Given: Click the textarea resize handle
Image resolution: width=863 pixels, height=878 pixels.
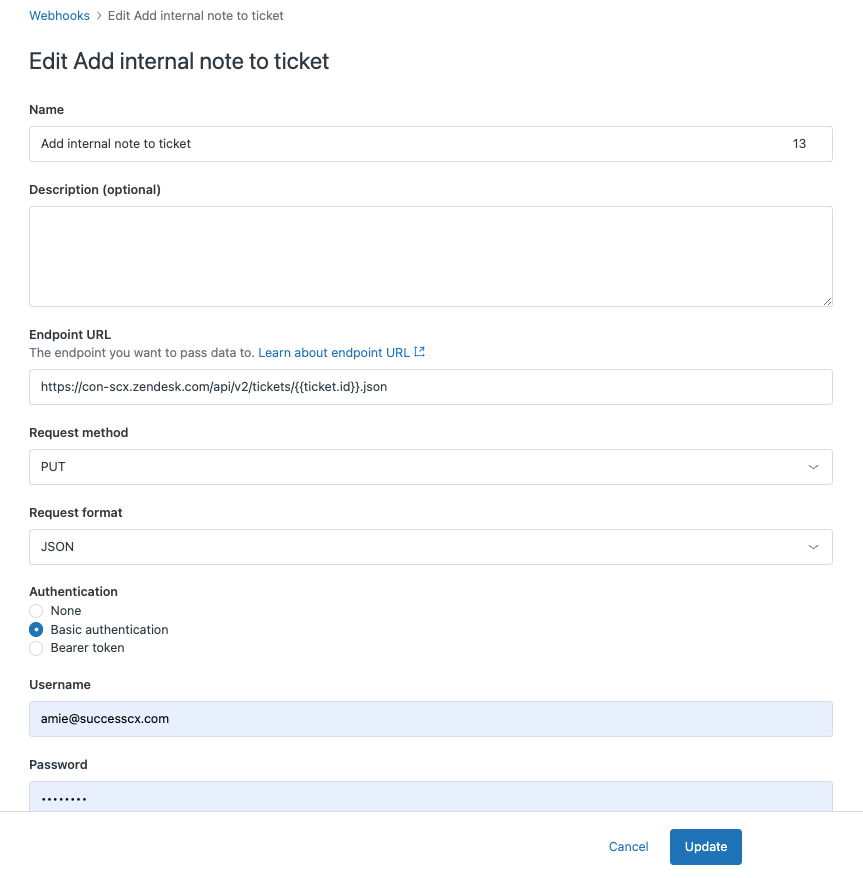Looking at the screenshot, I should coord(828,300).
